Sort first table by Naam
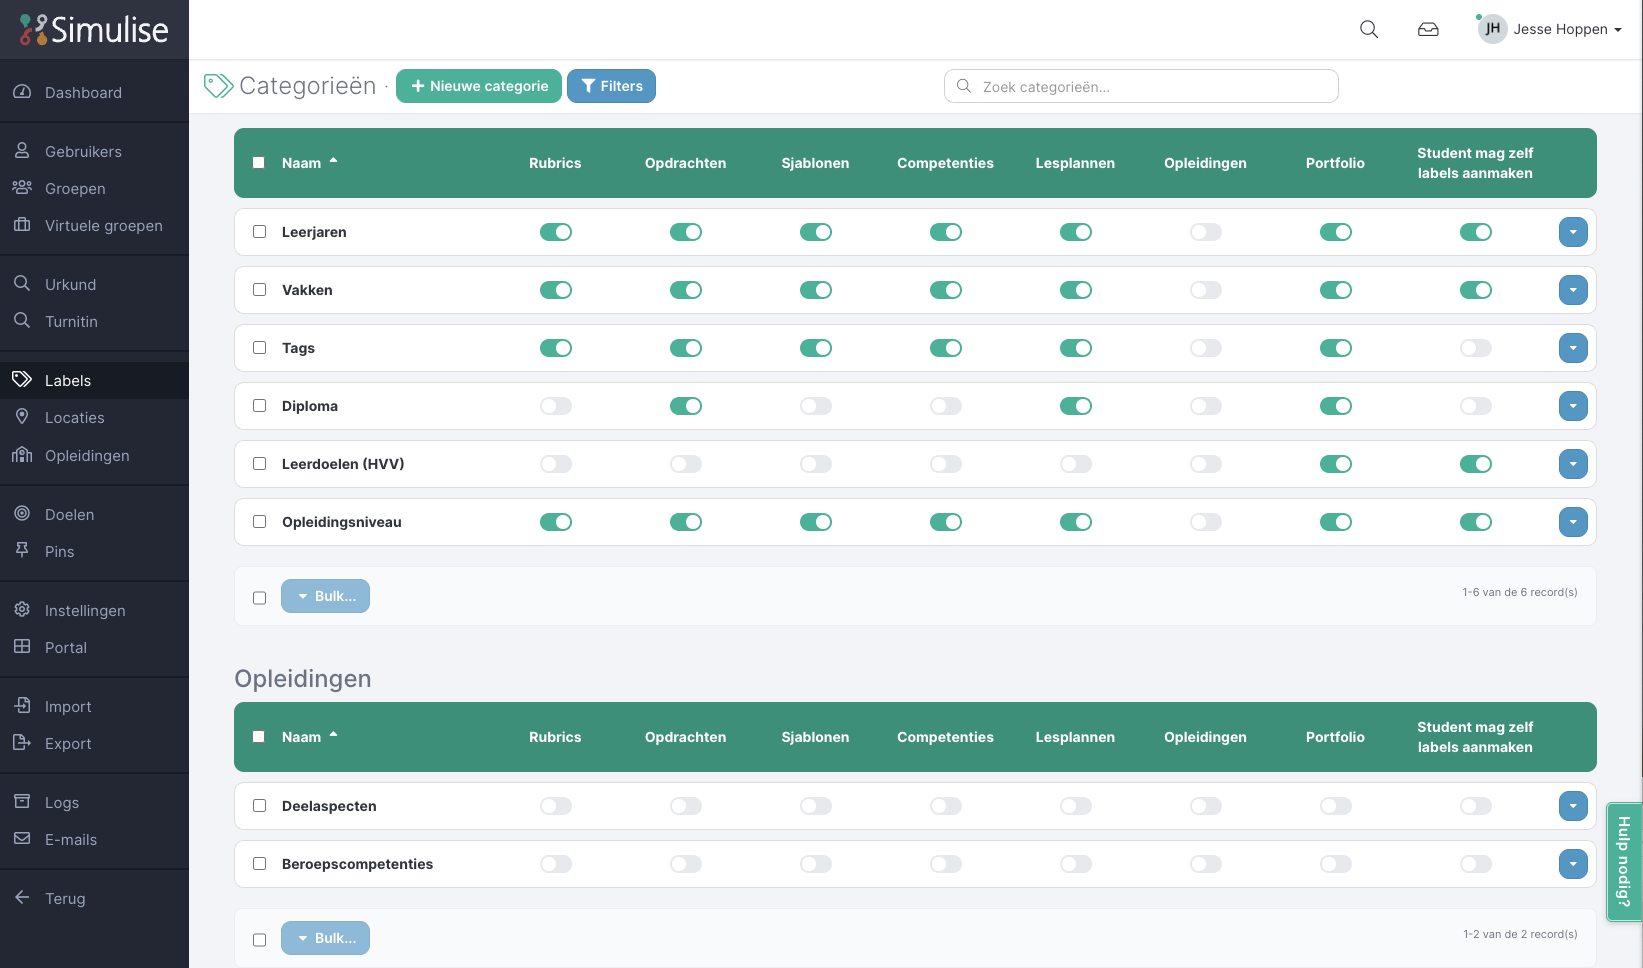Viewport: 1643px width, 968px height. click(x=309, y=163)
